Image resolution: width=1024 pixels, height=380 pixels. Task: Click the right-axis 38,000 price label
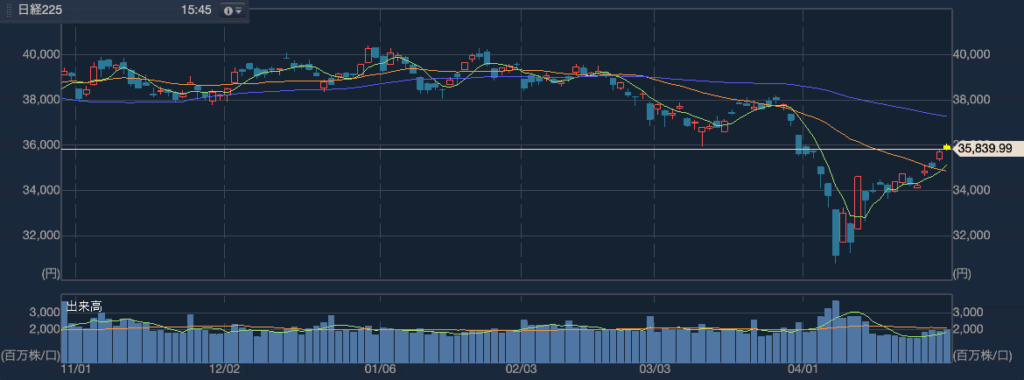(x=971, y=100)
